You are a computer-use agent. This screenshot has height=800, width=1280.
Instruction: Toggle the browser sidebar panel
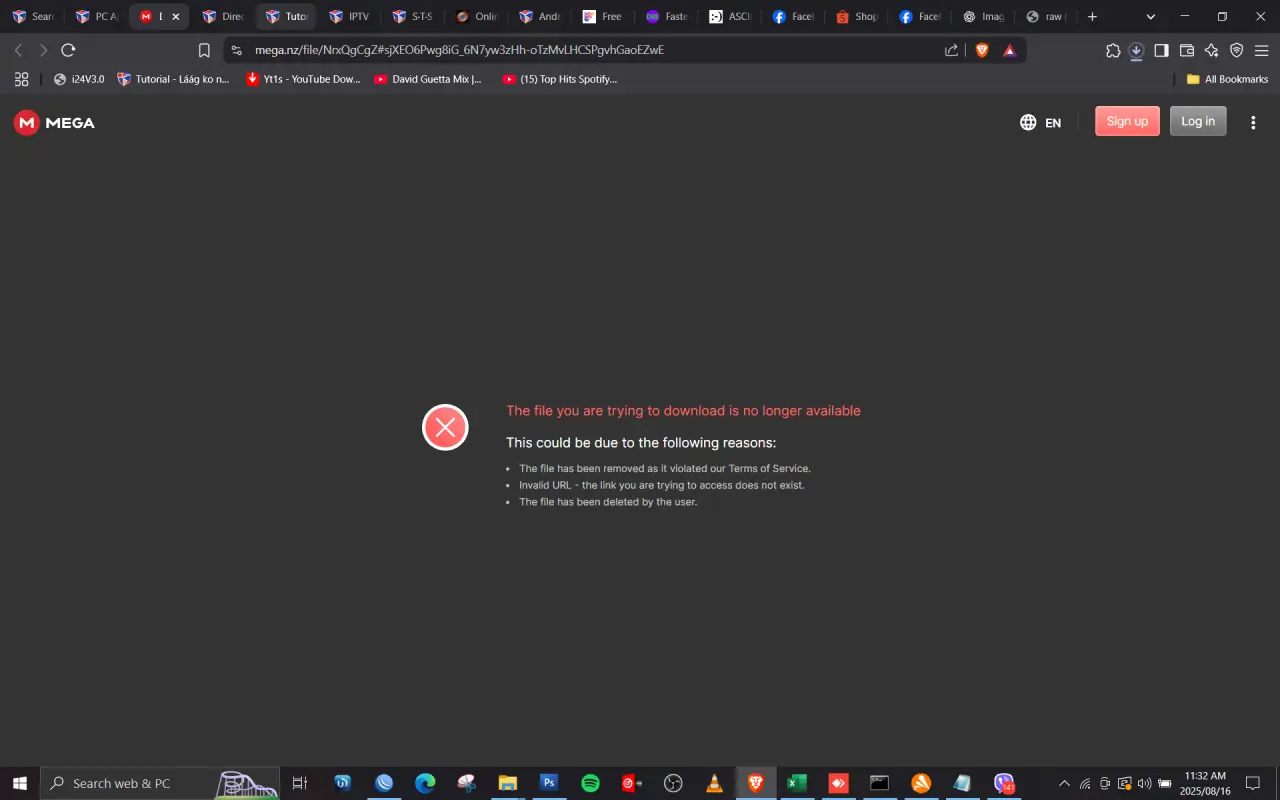[1161, 50]
